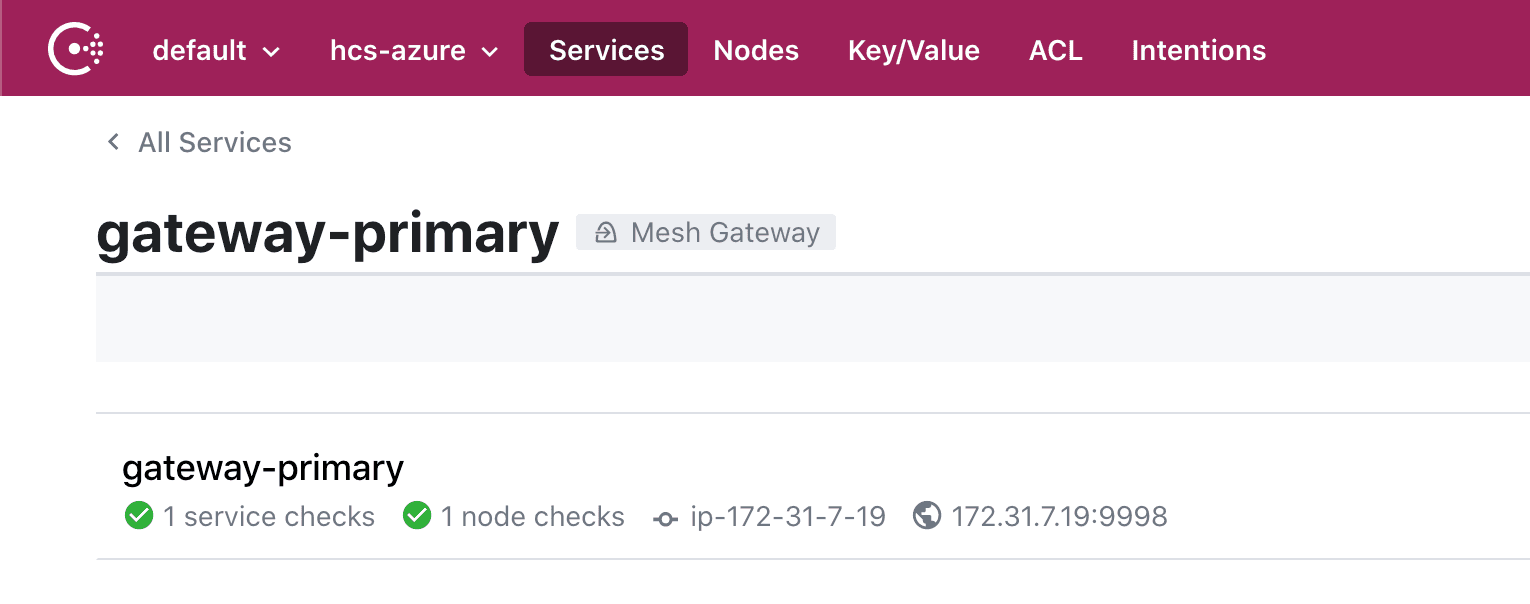1530x604 pixels.
Task: Click the Consul logo icon
Action: tap(76, 49)
